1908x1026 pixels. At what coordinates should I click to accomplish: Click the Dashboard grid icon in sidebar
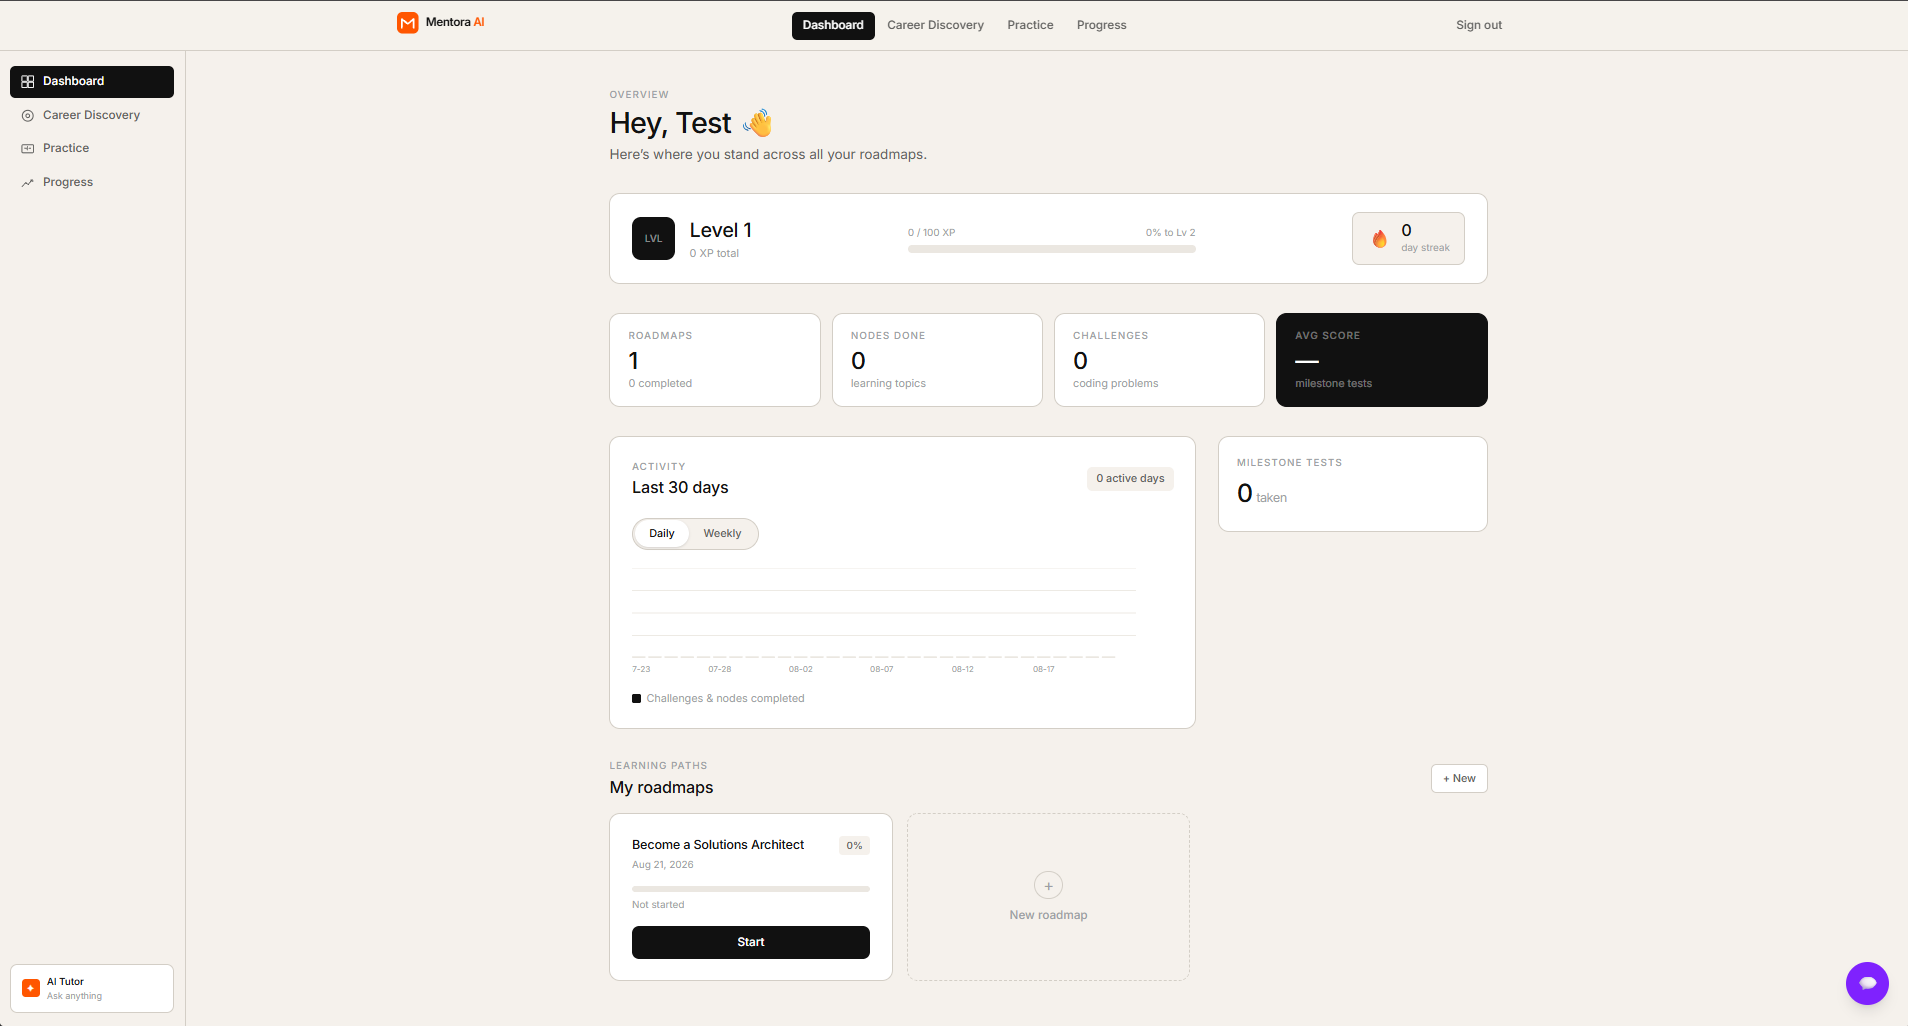28,82
